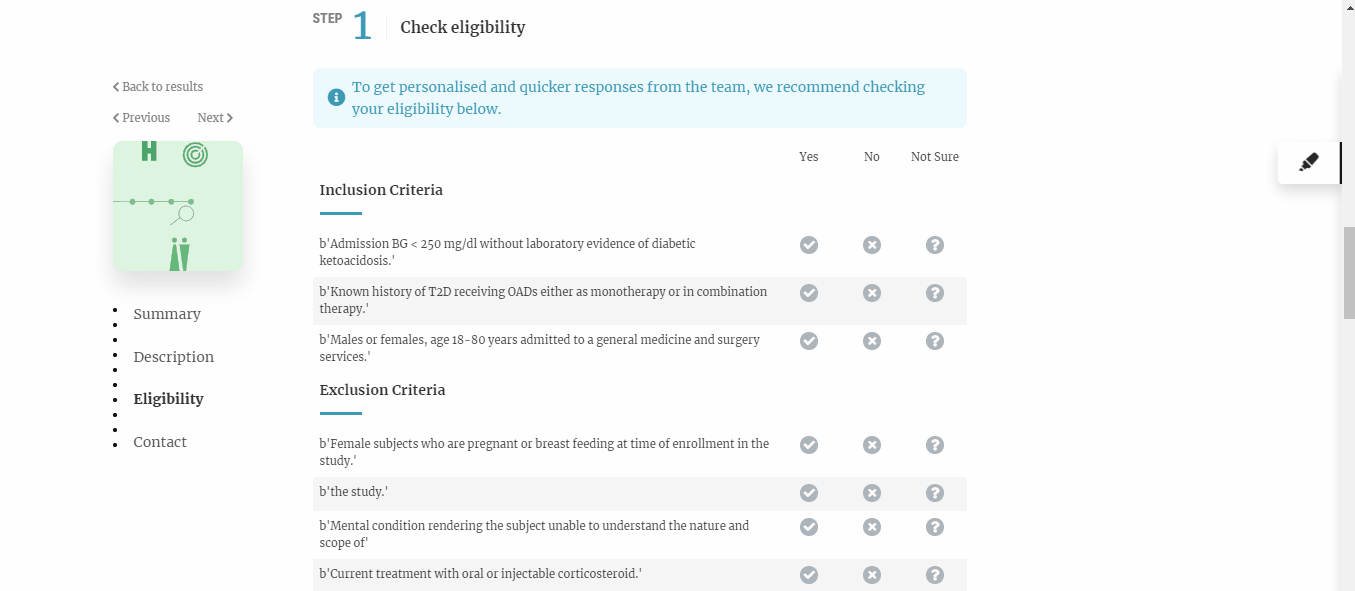Jump to the Description section
The height and width of the screenshot is (591, 1355).
click(x=174, y=357)
